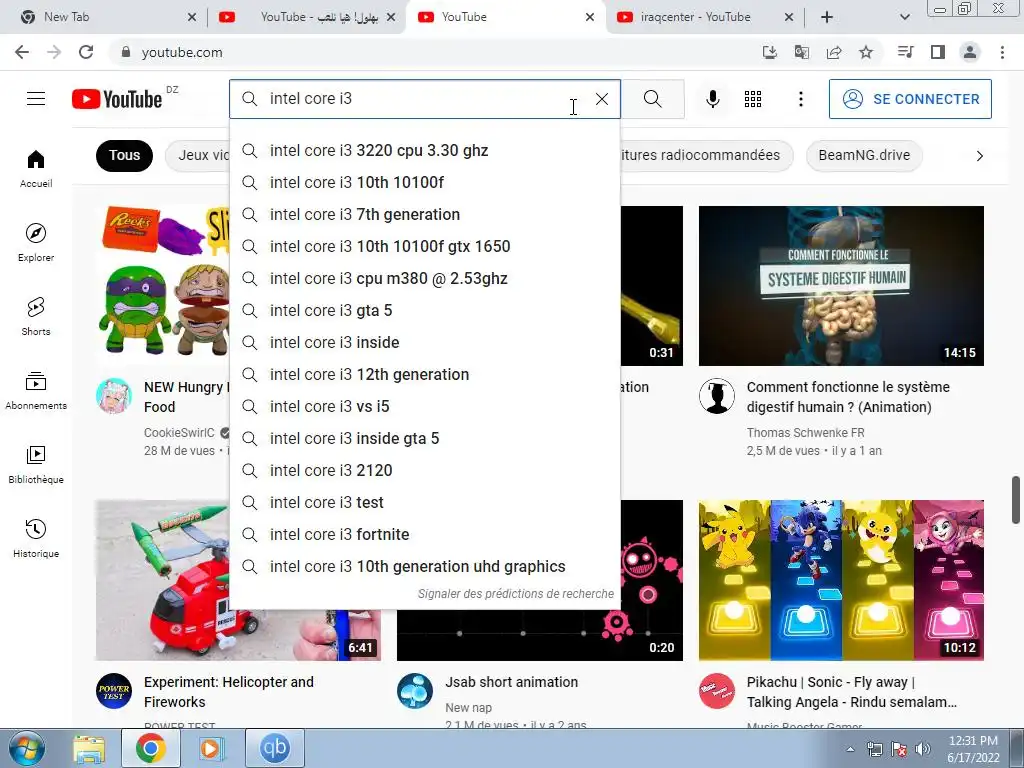Switch to the iraqcenter - YouTube tab

pyautogui.click(x=696, y=17)
